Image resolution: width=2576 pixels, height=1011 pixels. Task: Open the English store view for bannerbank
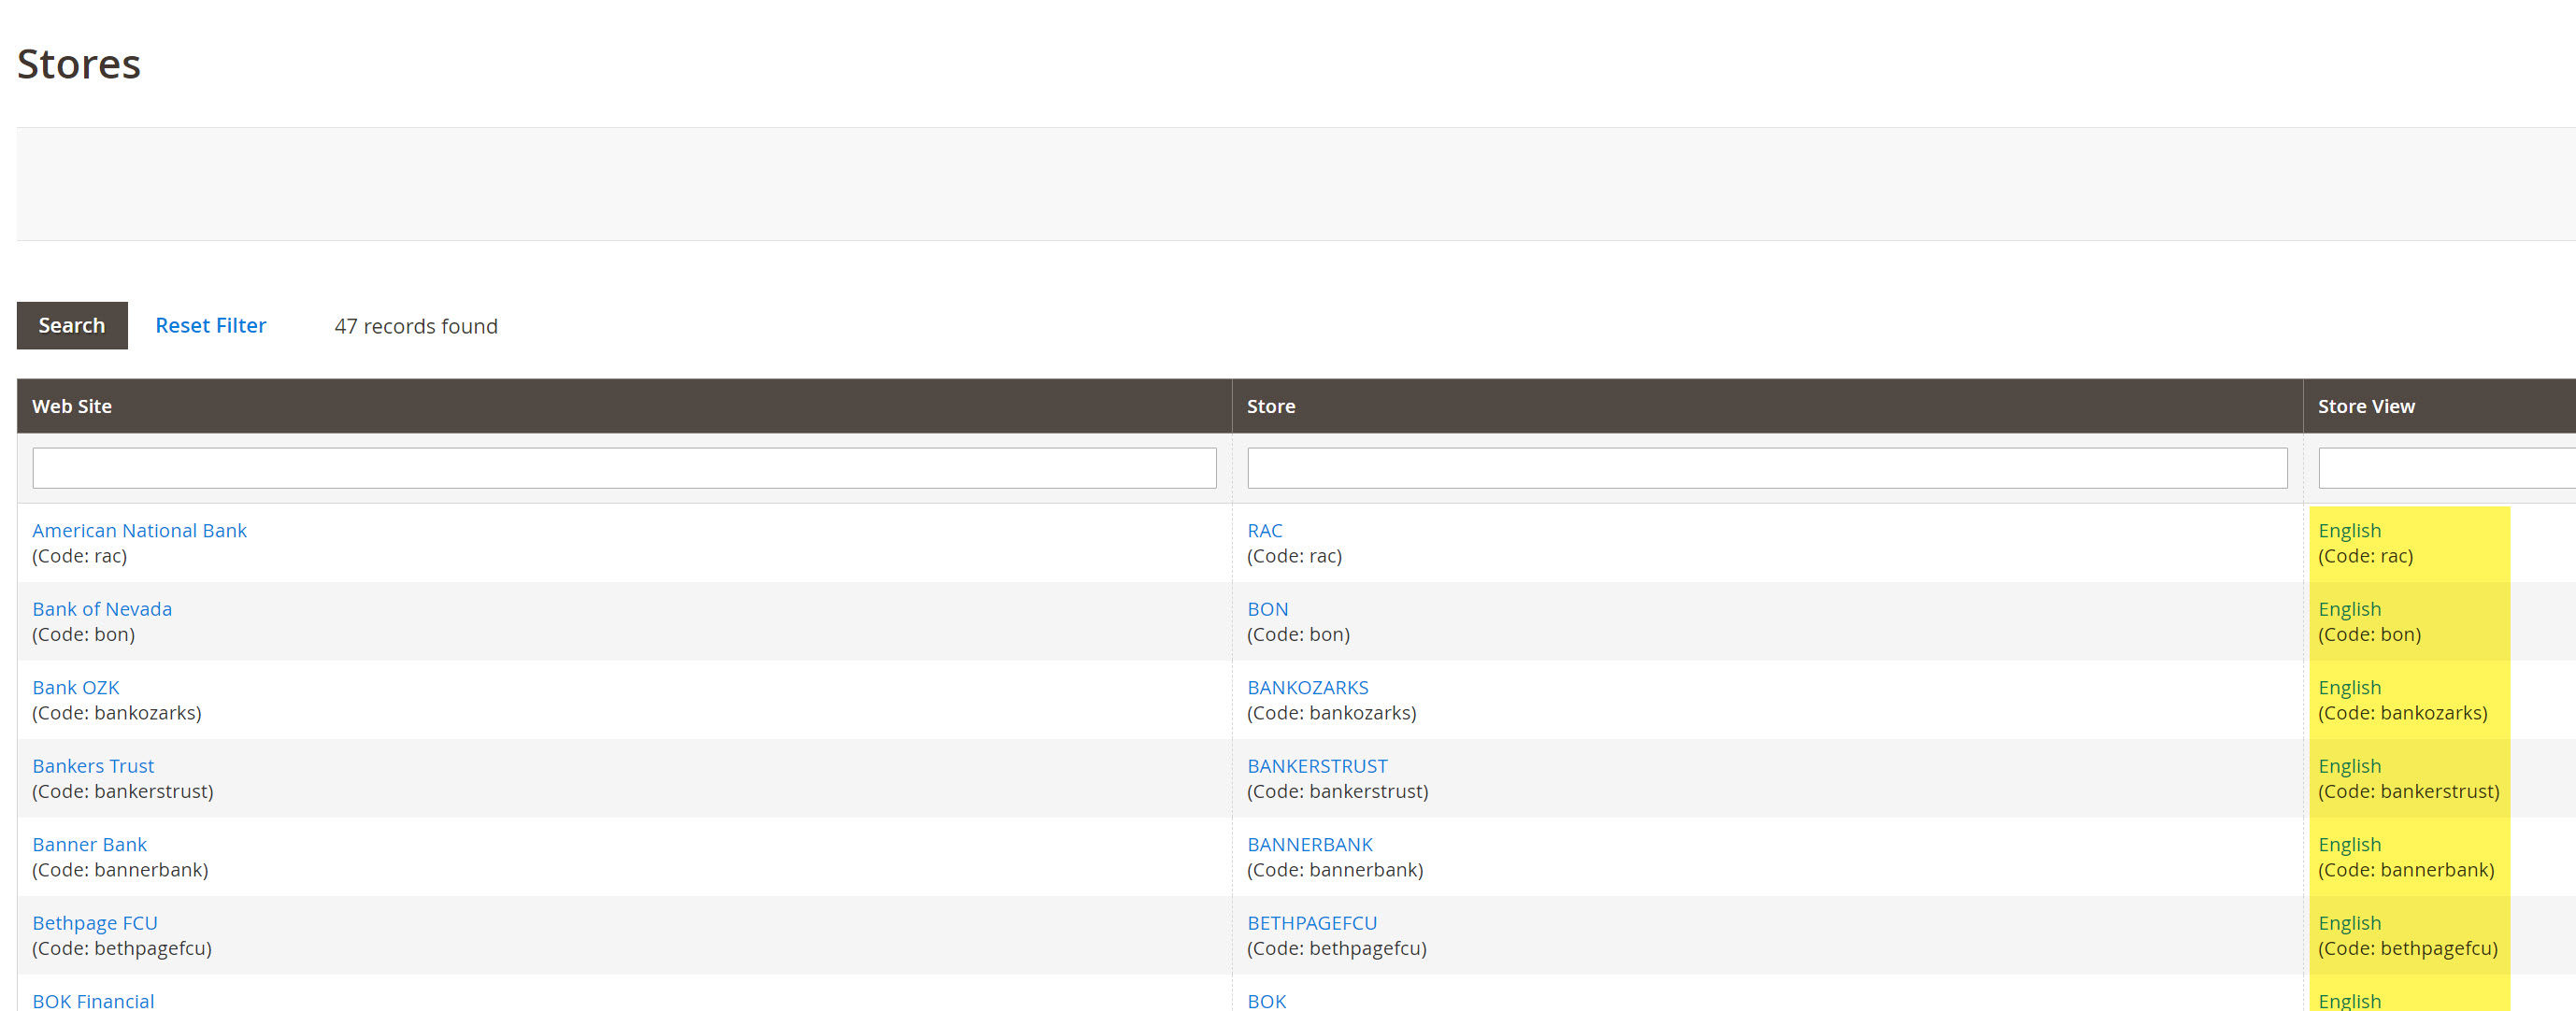click(x=2348, y=844)
